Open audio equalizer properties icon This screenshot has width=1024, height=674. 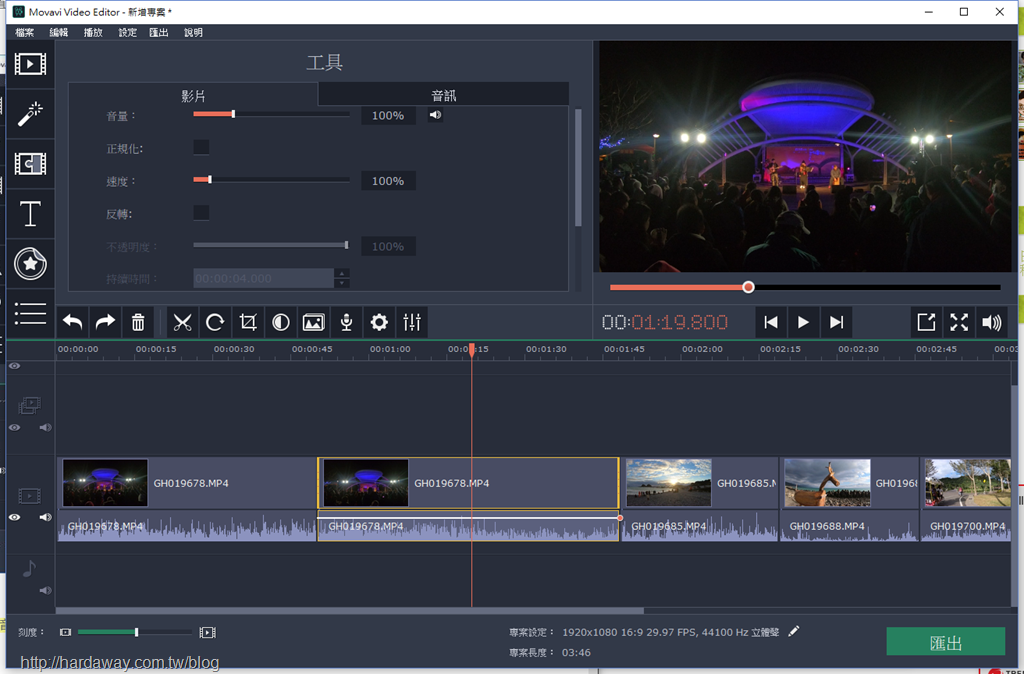[x=412, y=322]
